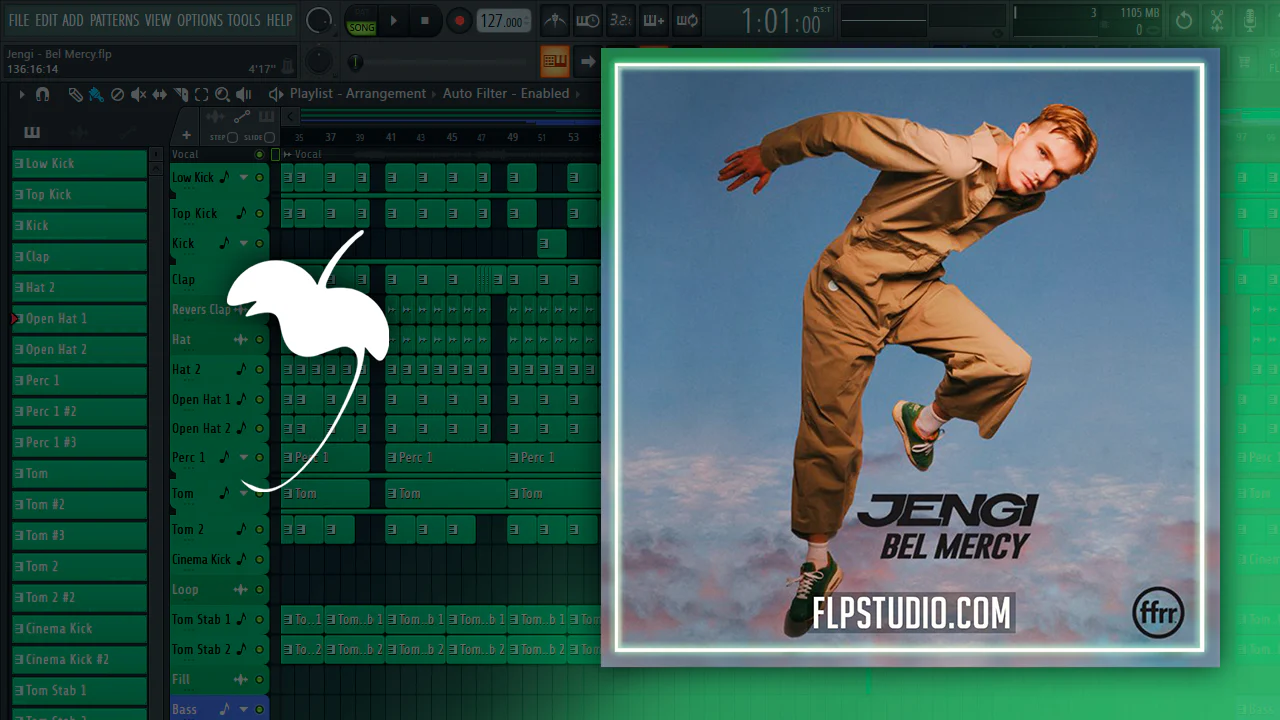Start playback with the Play button
The height and width of the screenshot is (720, 1280).
(393, 21)
